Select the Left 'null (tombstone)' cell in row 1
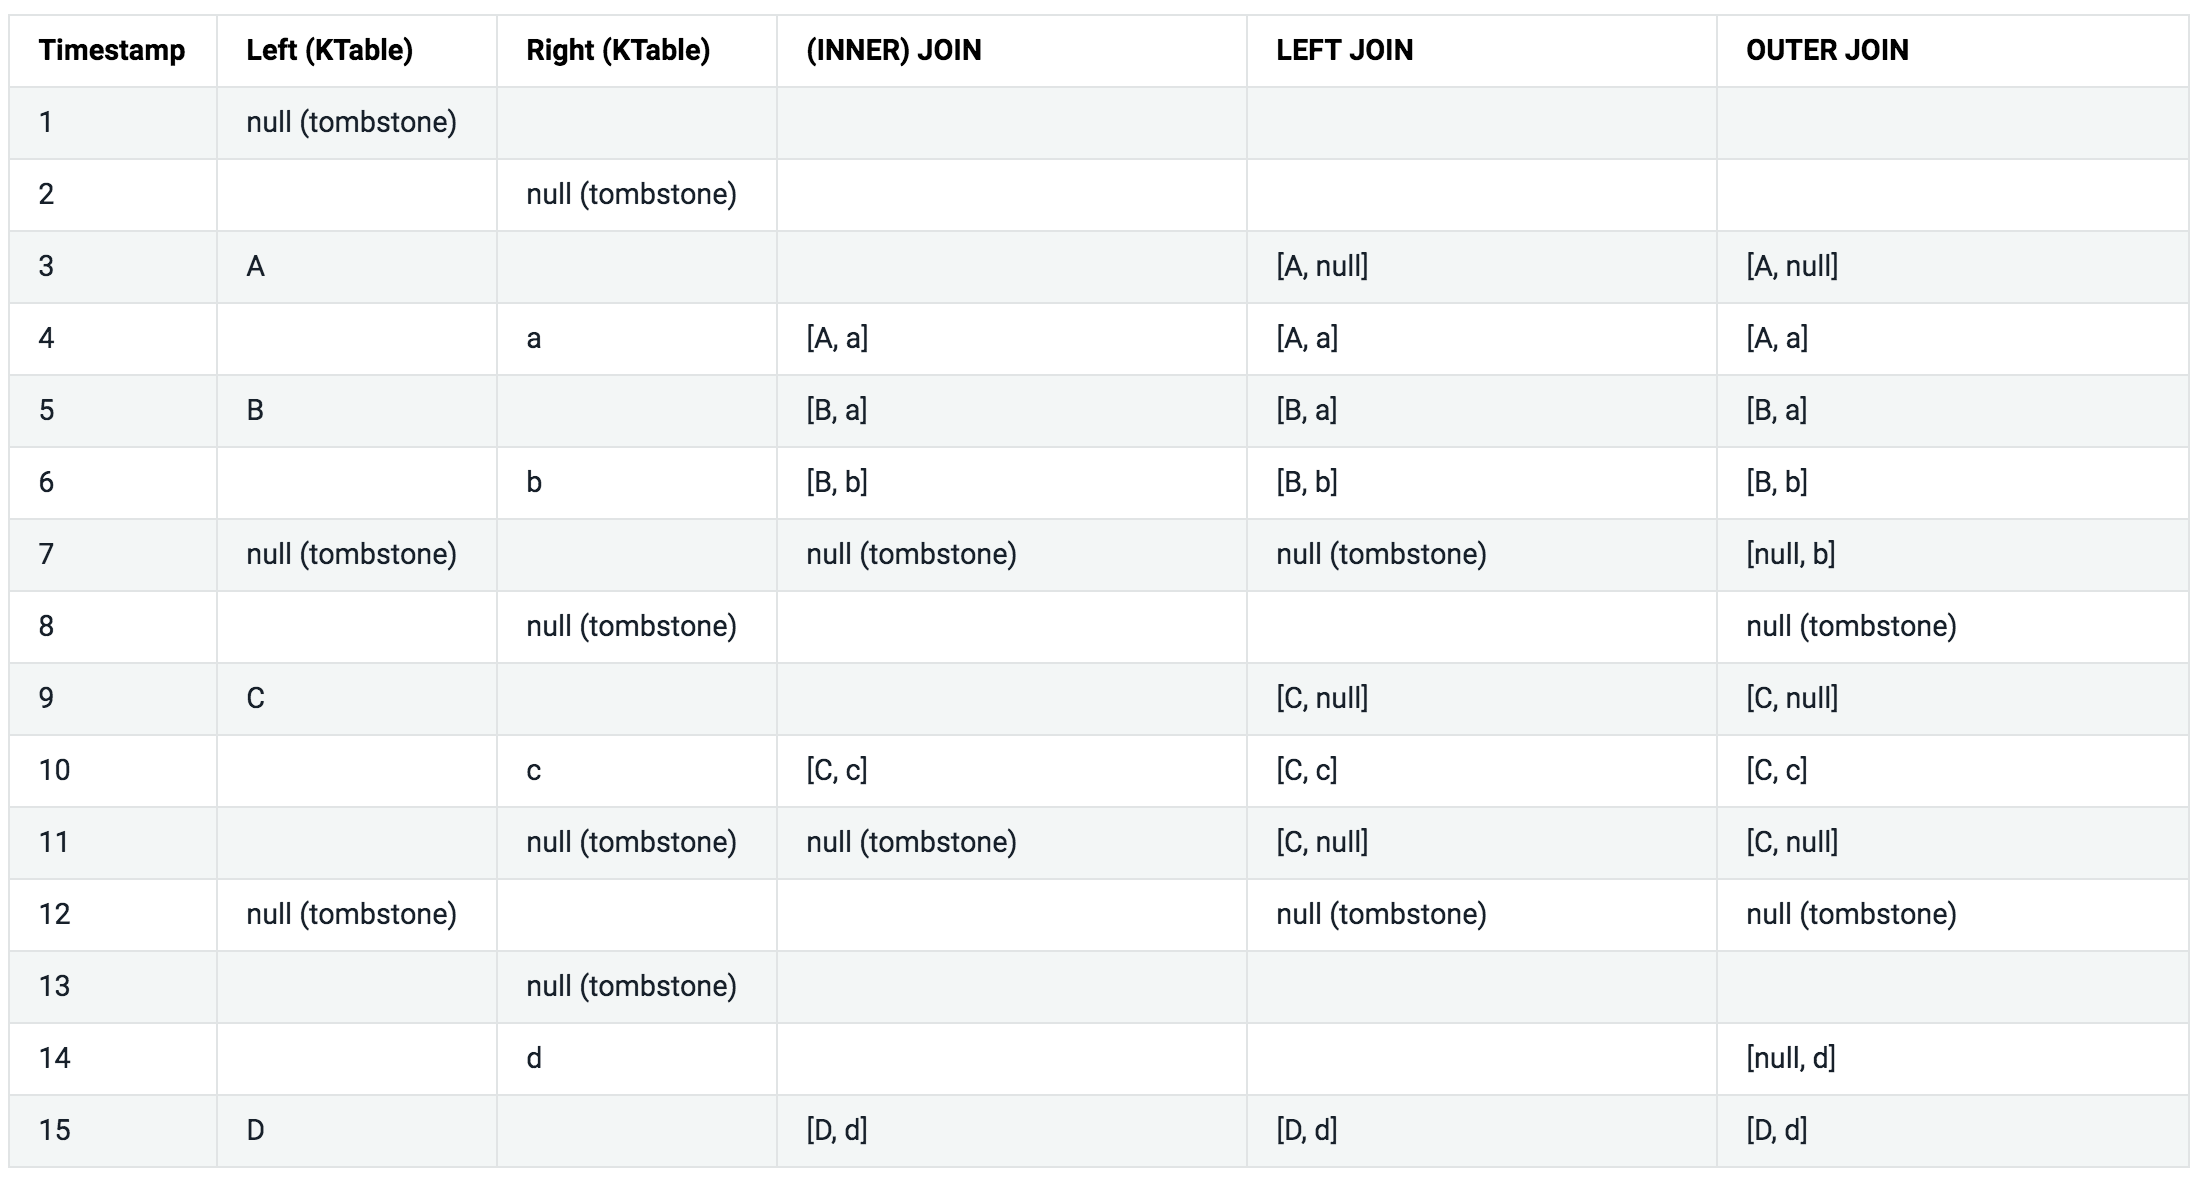This screenshot has width=2206, height=1190. (x=351, y=122)
